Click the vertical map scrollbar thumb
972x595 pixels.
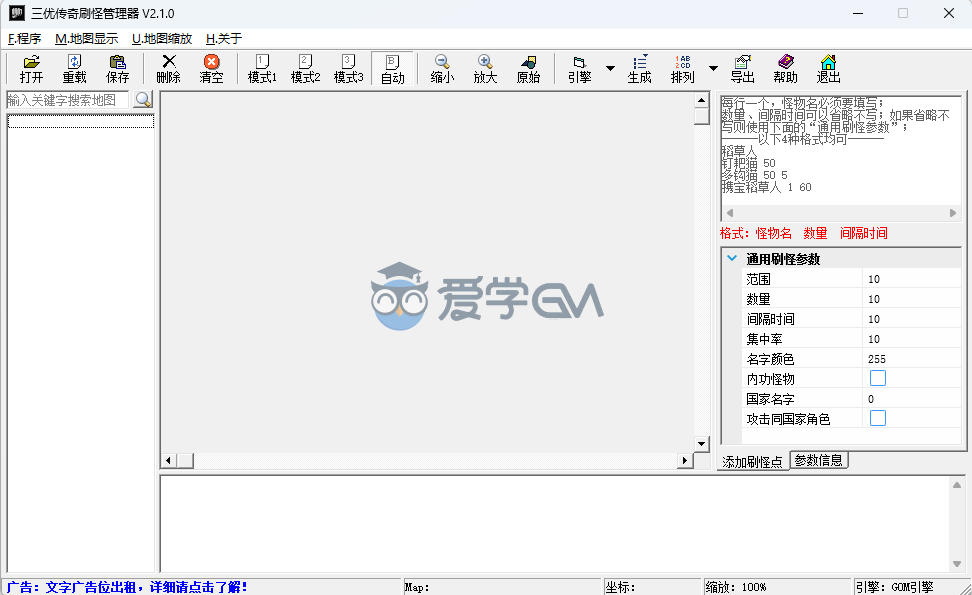[702, 117]
